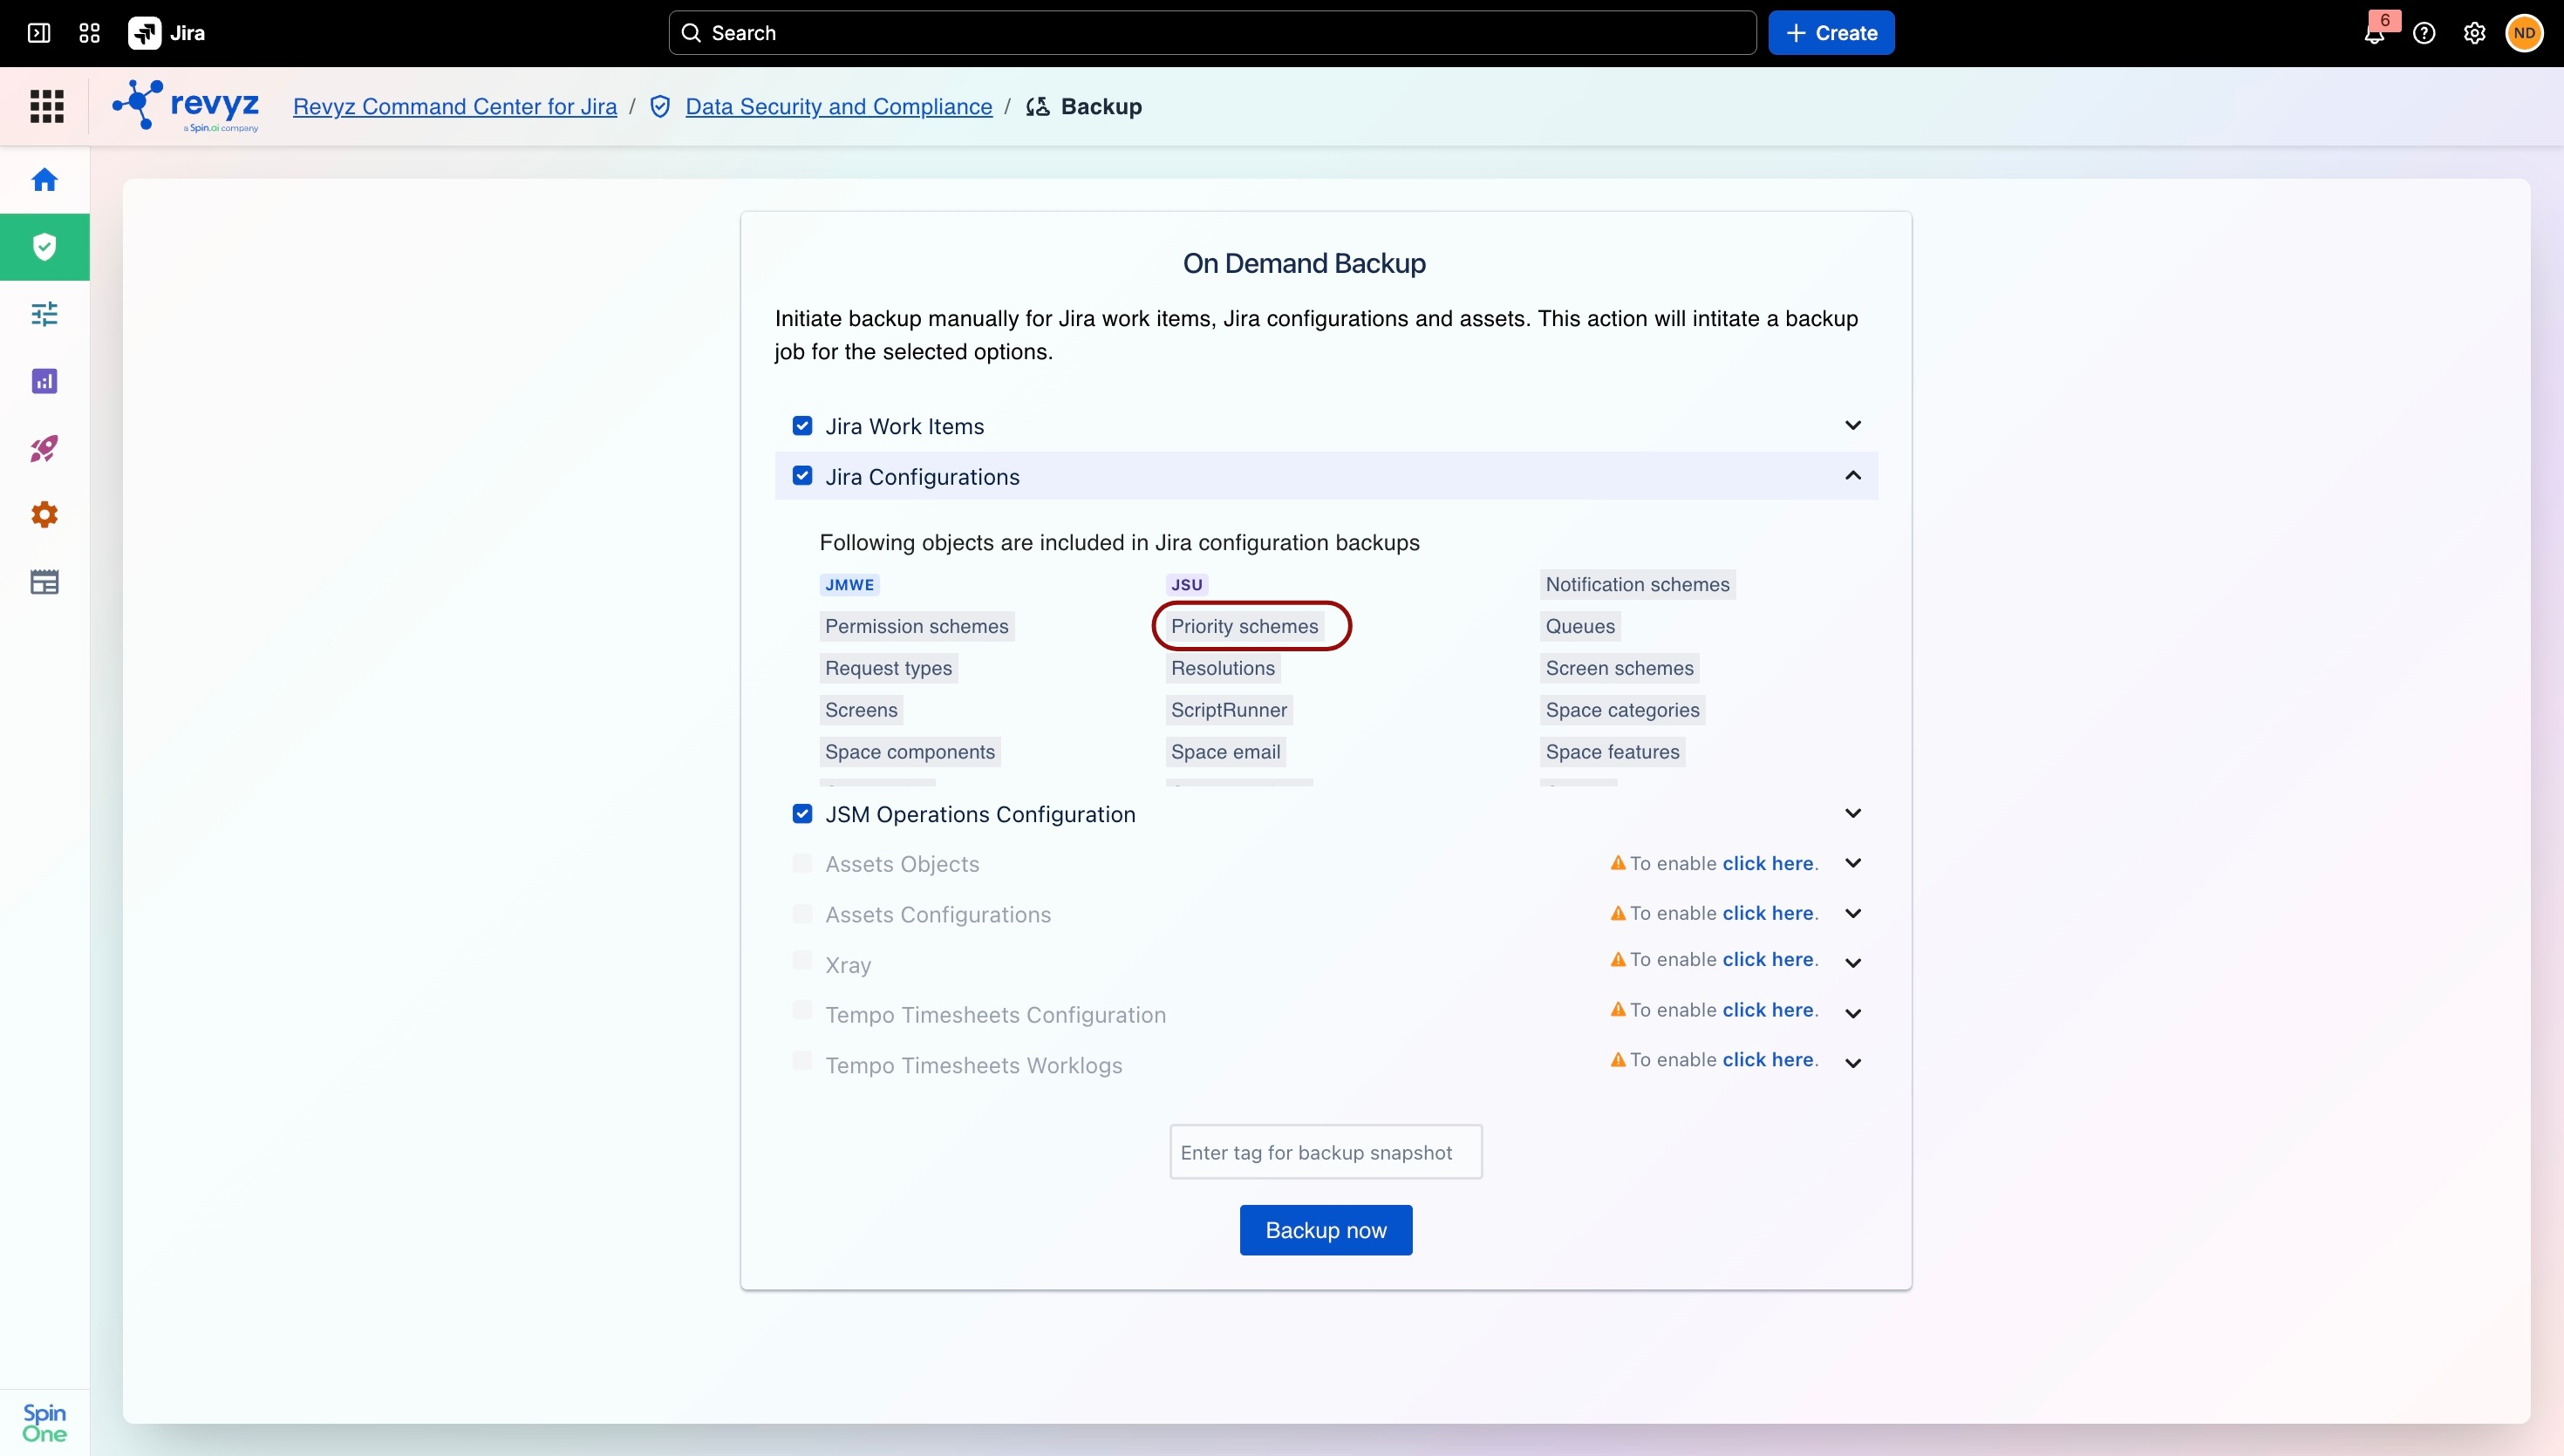Click the warning icon in Xray row
Screen dimensions: 2564x1456
1618,959
